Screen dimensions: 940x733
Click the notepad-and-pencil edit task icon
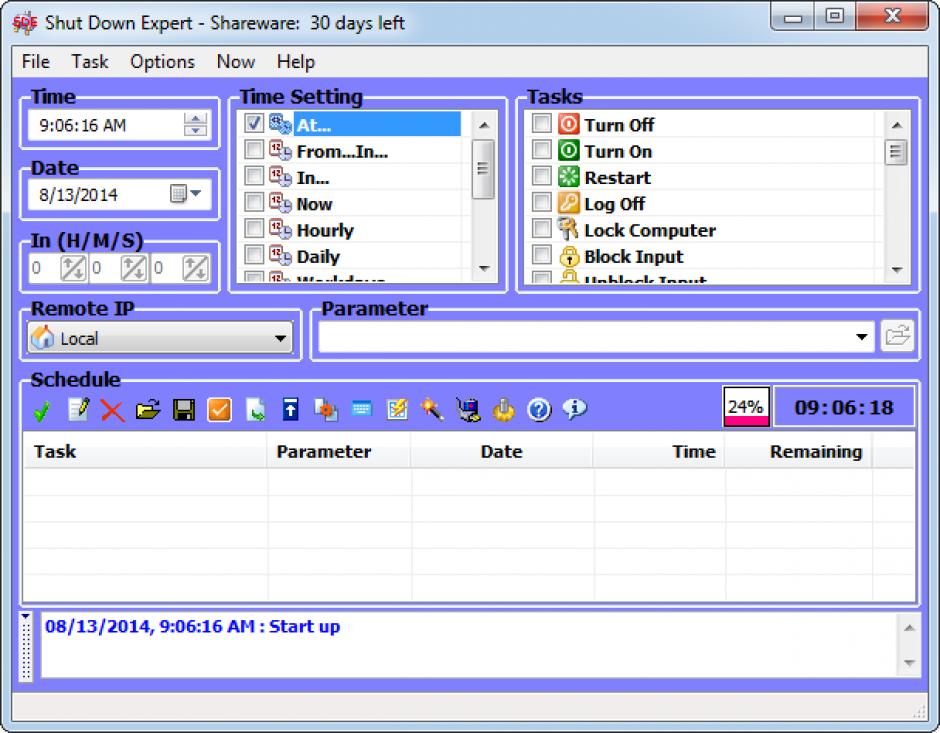coord(79,409)
